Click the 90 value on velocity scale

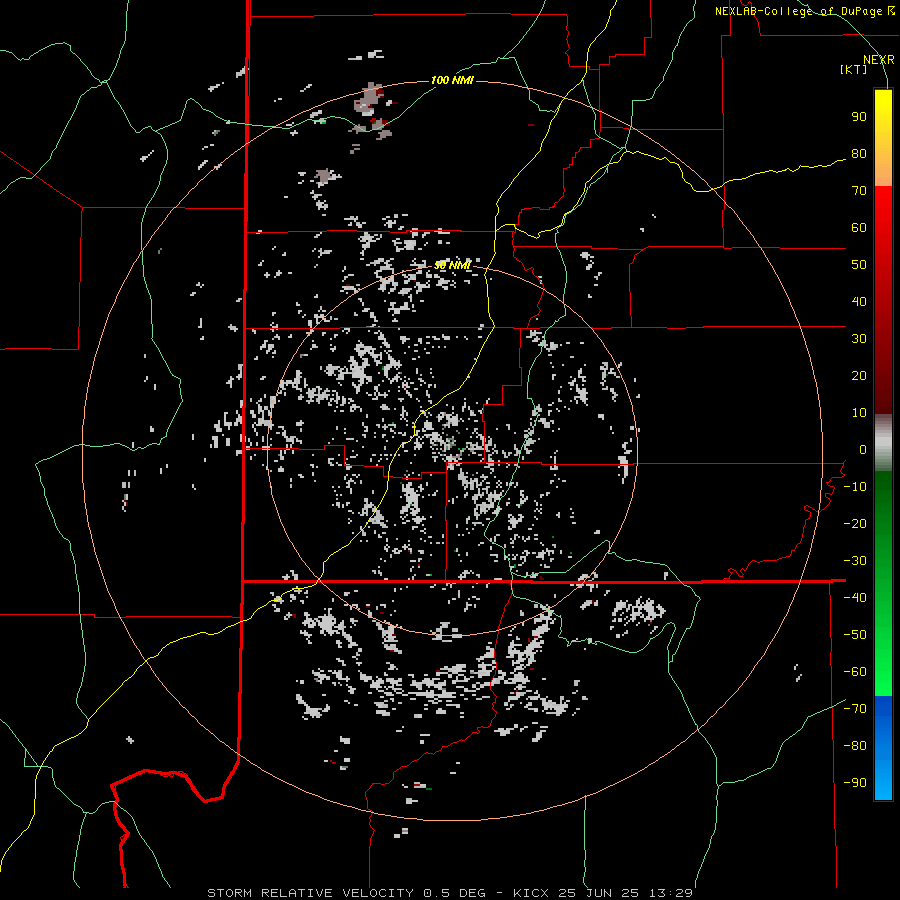click(859, 117)
